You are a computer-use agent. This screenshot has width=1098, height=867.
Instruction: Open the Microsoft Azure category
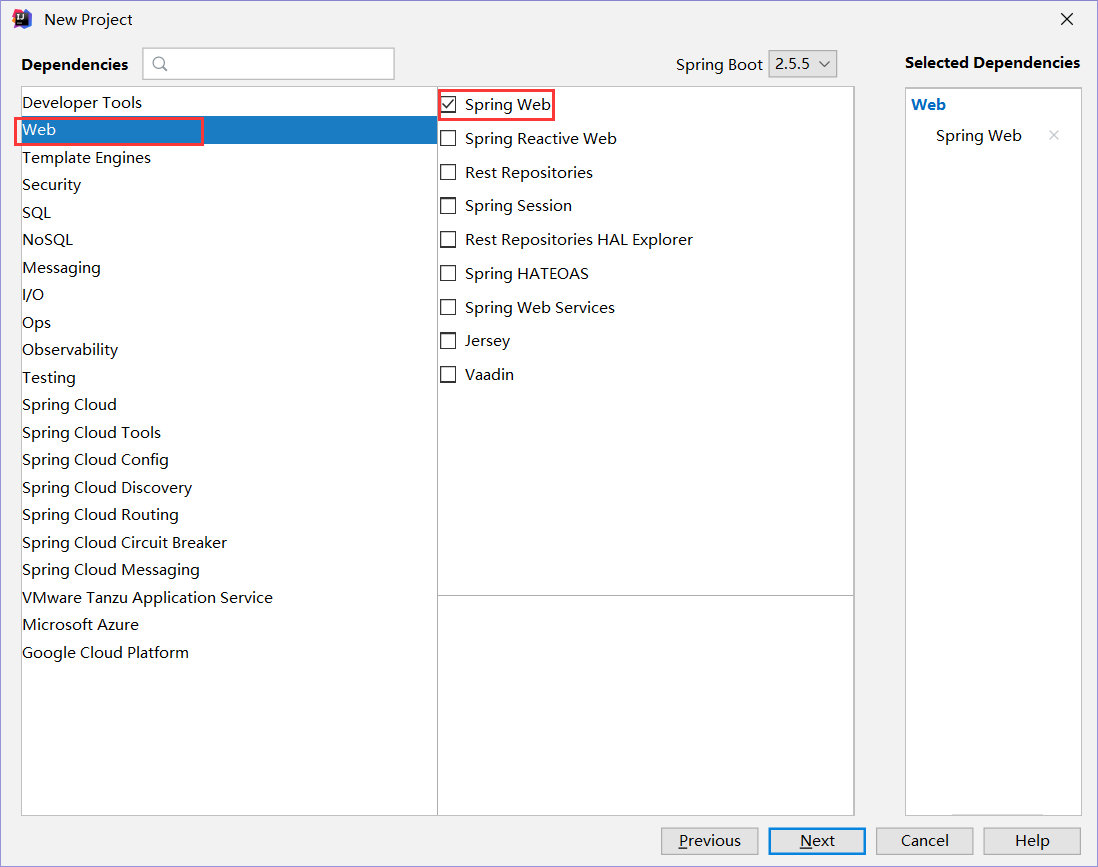pos(80,624)
